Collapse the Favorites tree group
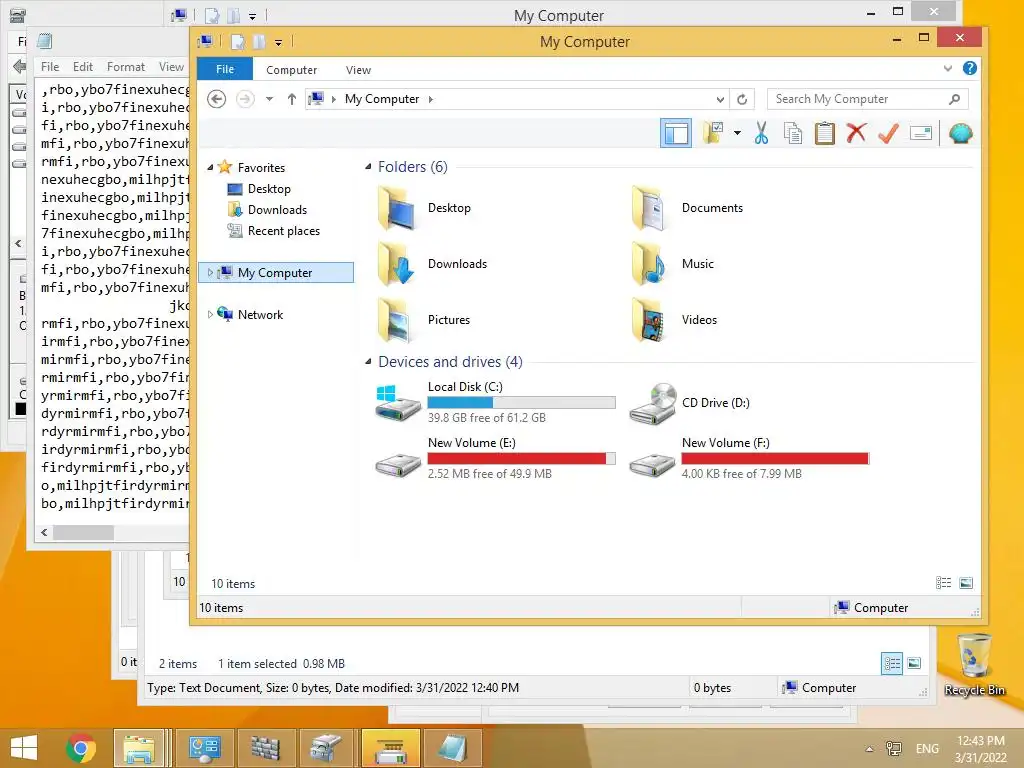Image resolution: width=1024 pixels, height=768 pixels. [x=210, y=167]
